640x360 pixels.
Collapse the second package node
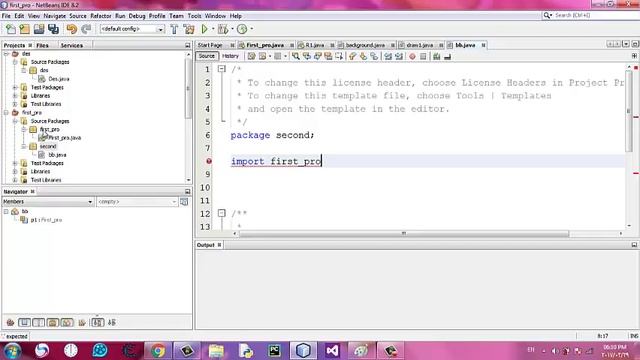pos(24,146)
